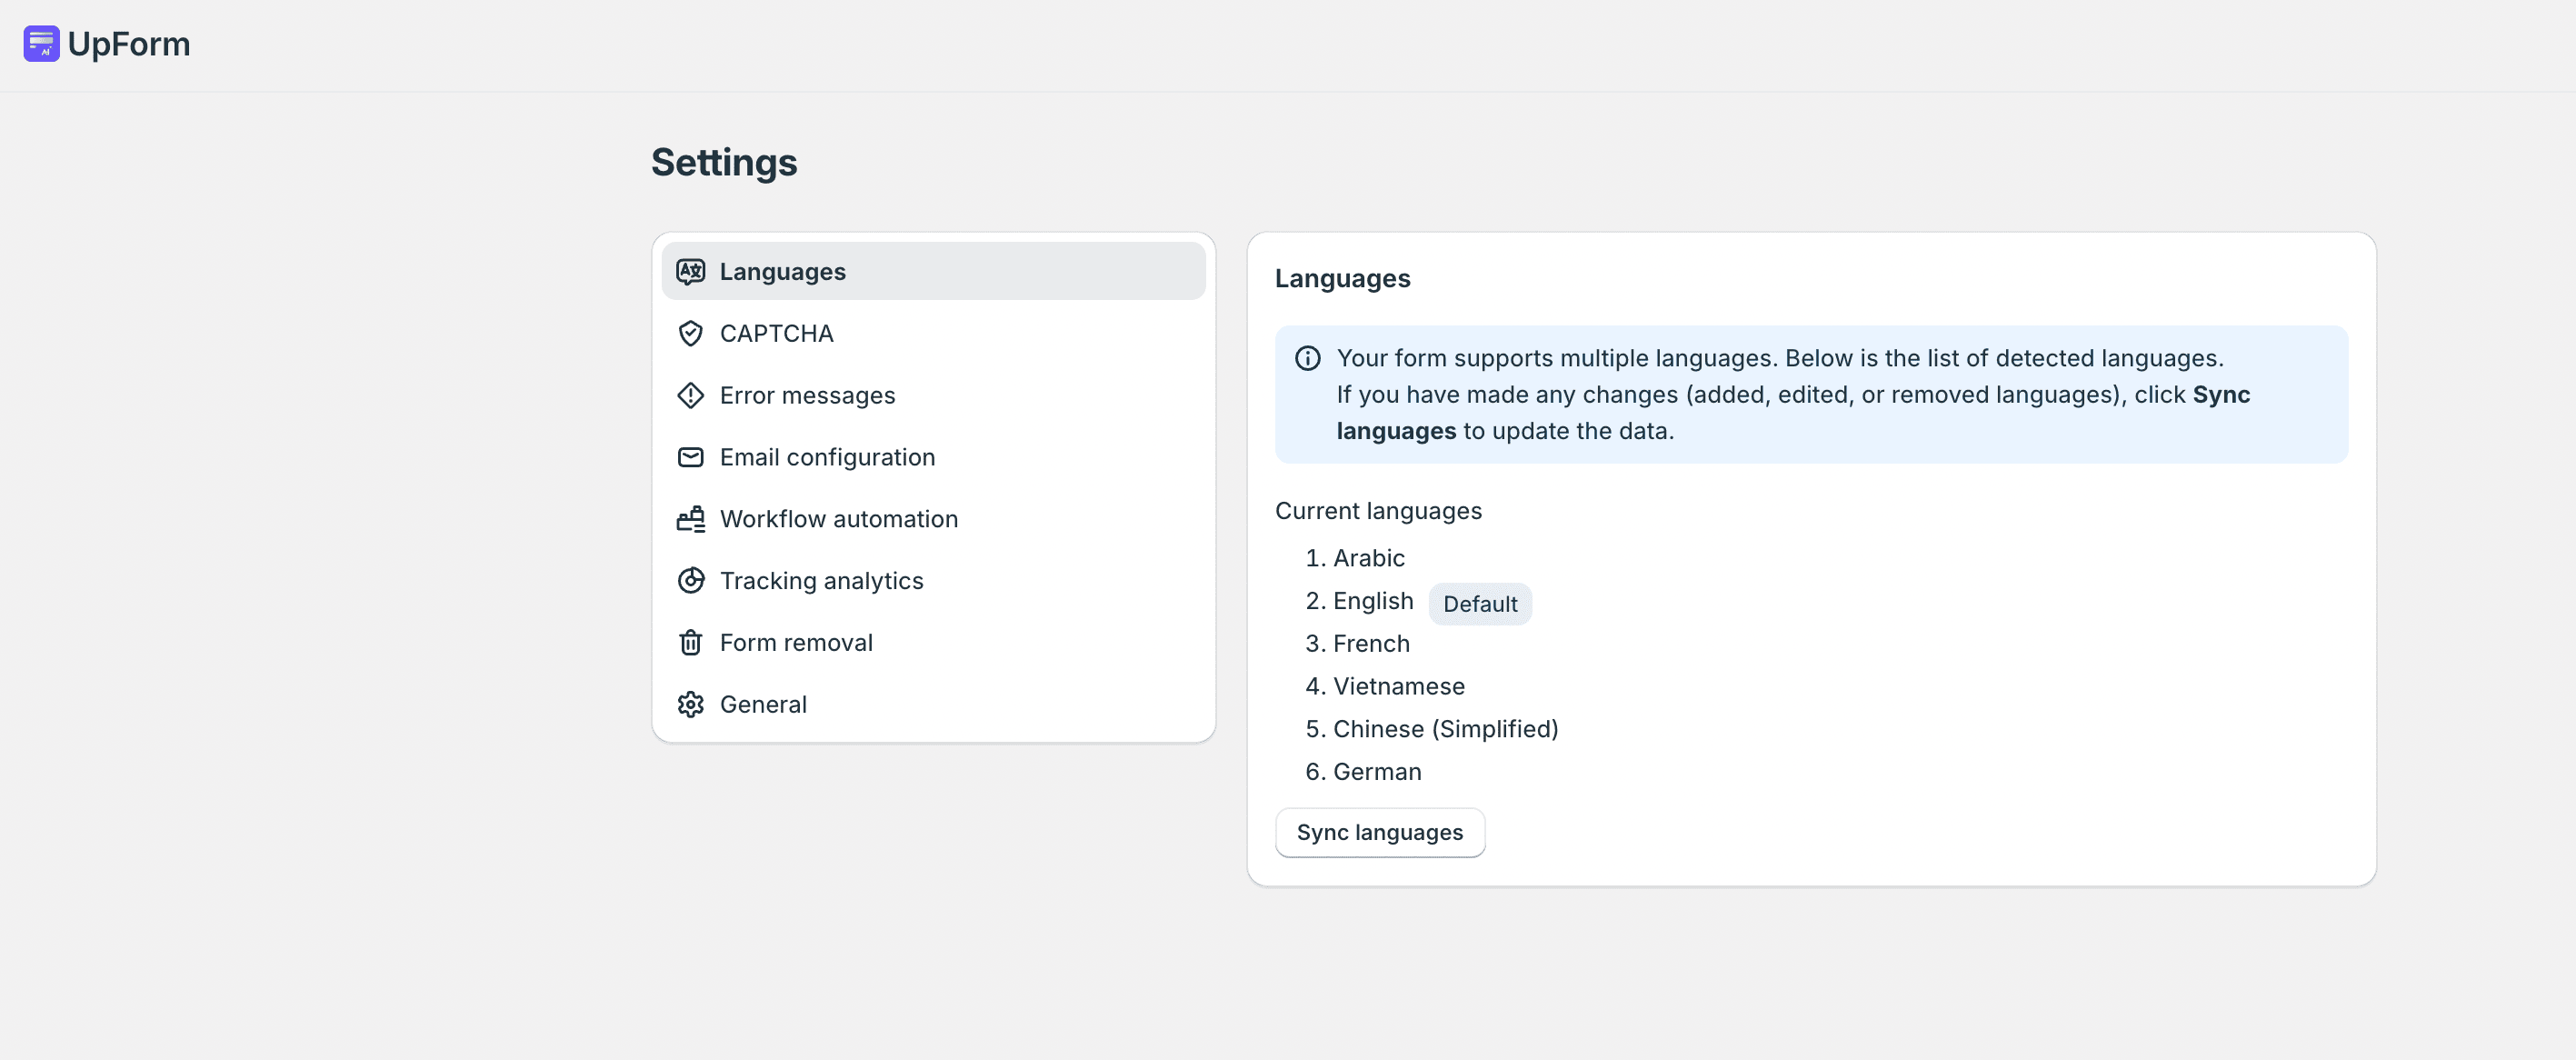Open the CAPTCHA settings section
2576x1060 pixels.
click(933, 334)
